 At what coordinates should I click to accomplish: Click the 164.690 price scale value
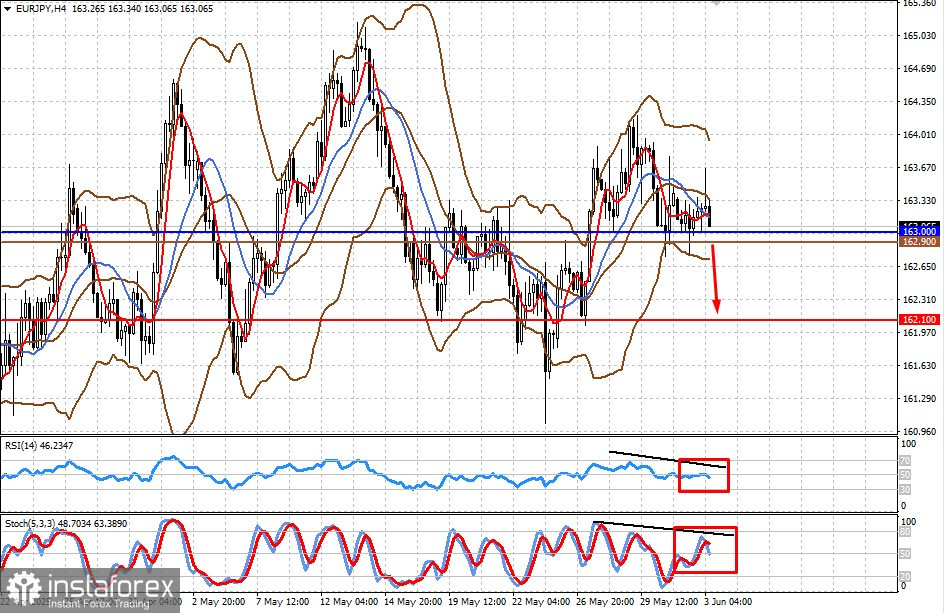tap(919, 69)
